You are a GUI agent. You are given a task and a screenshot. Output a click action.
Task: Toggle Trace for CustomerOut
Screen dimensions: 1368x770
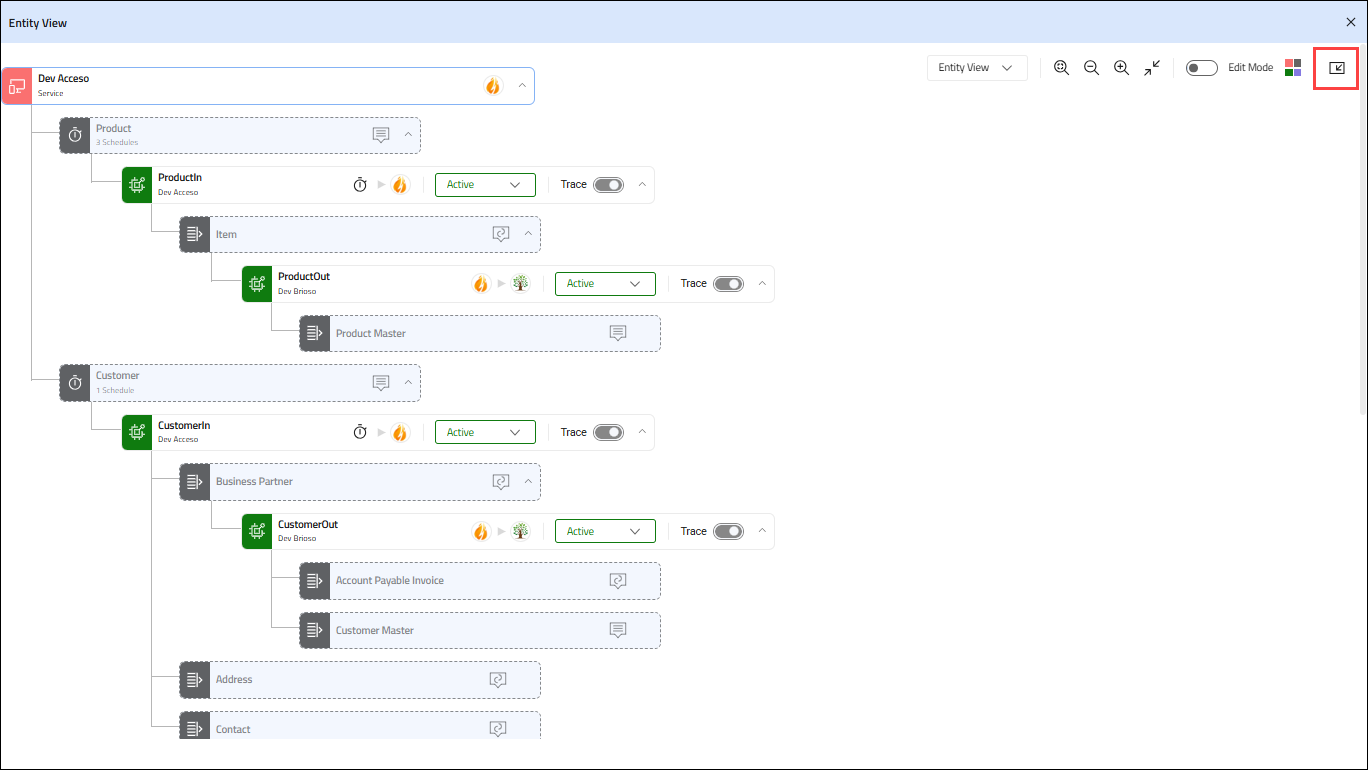pos(728,532)
